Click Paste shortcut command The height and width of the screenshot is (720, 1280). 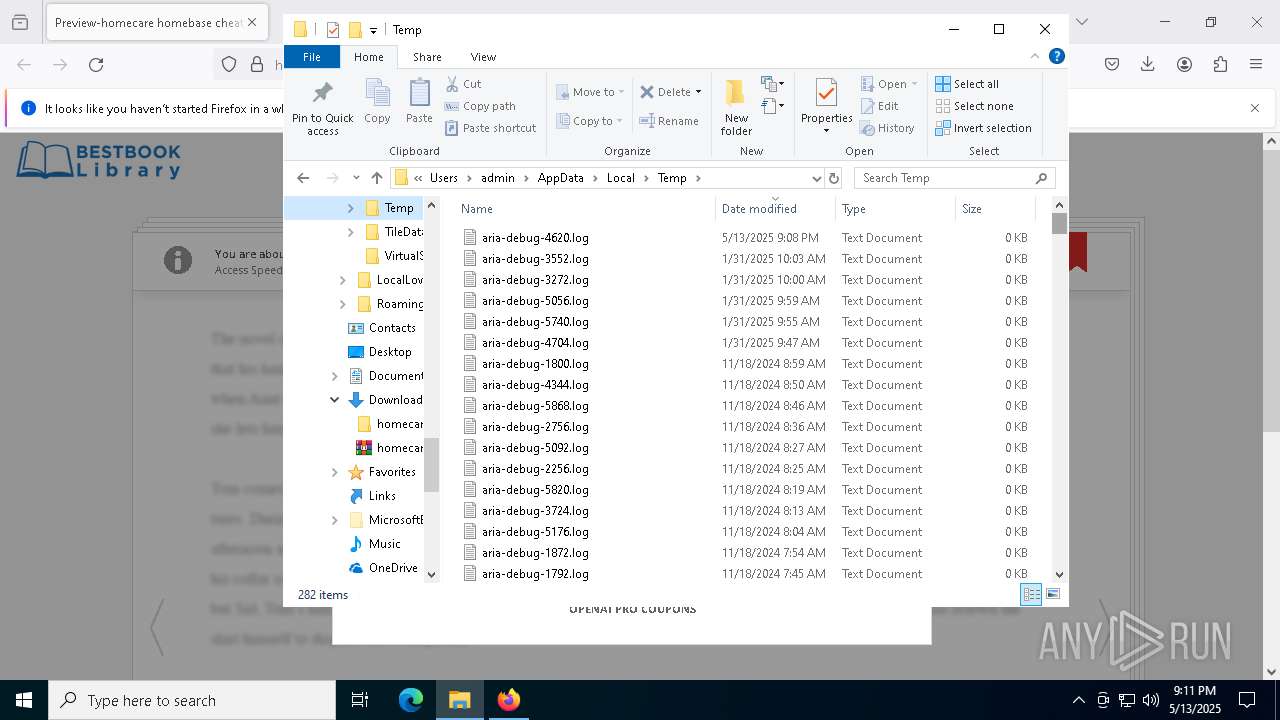click(x=491, y=128)
